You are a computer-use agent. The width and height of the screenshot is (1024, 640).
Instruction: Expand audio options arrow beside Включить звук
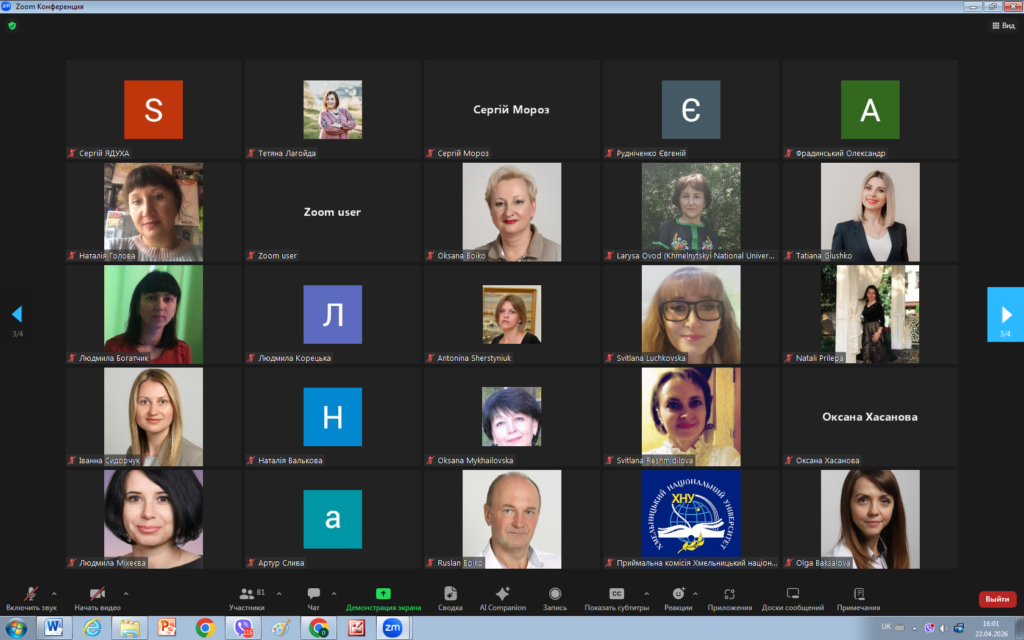pyautogui.click(x=54, y=593)
